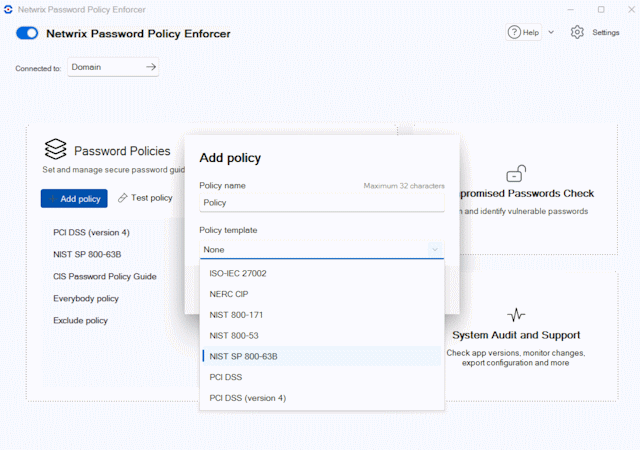This screenshot has width=640, height=450.
Task: Open Settings via the gear icon
Action: click(577, 32)
